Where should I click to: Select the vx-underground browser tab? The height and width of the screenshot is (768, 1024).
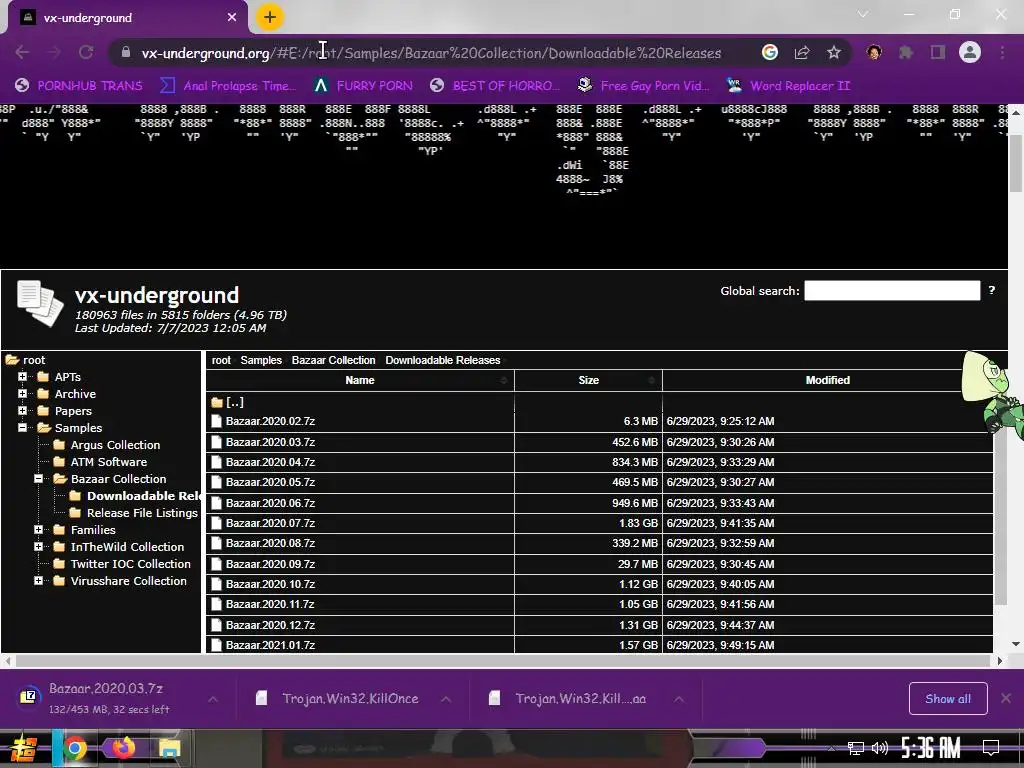[x=127, y=18]
